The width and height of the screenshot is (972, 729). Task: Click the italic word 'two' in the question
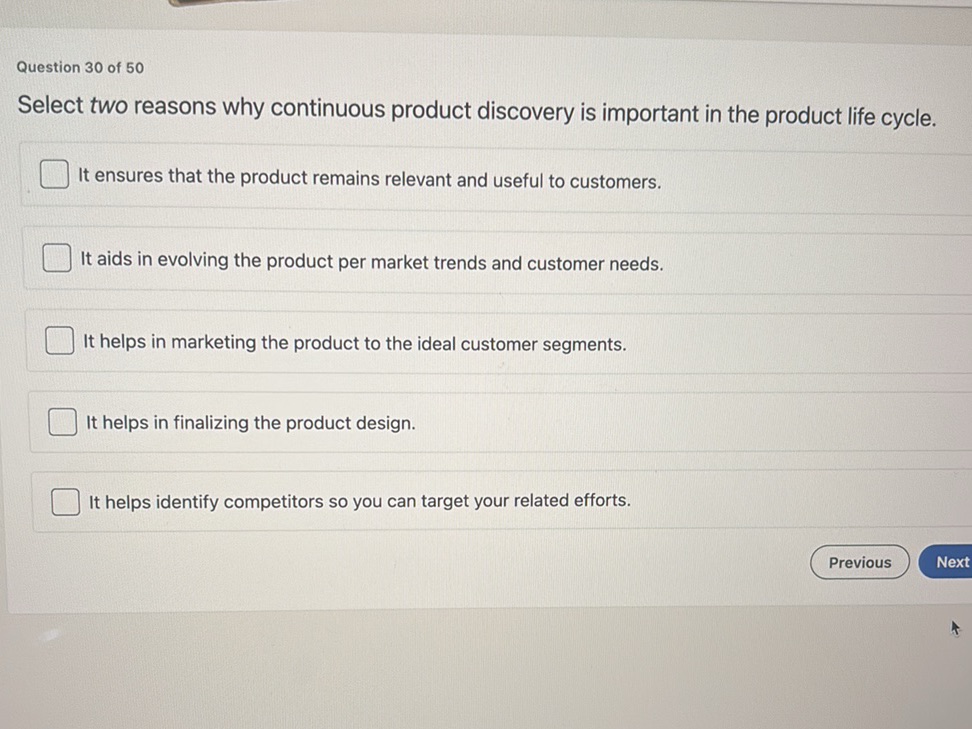(x=108, y=106)
